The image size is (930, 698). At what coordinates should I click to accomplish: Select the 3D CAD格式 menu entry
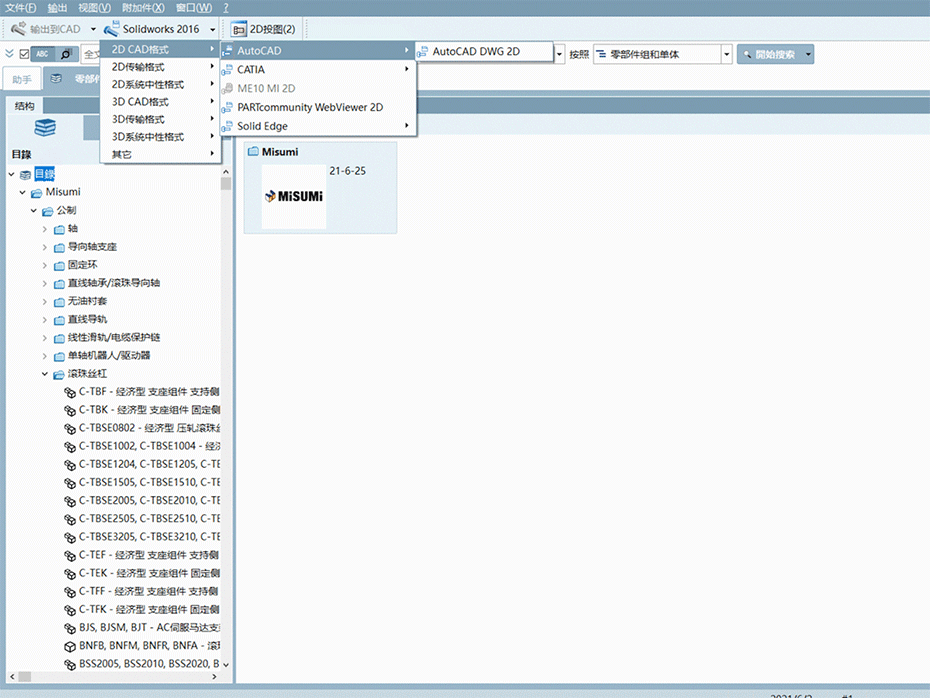pyautogui.click(x=161, y=102)
